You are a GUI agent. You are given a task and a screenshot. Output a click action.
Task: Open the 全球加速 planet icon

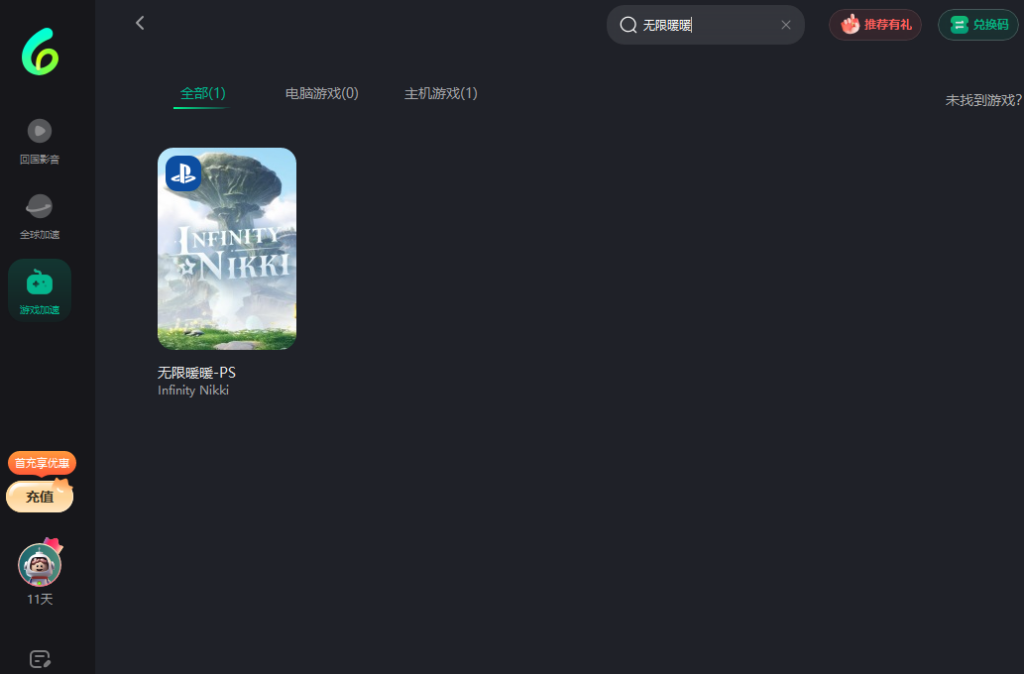pyautogui.click(x=40, y=207)
